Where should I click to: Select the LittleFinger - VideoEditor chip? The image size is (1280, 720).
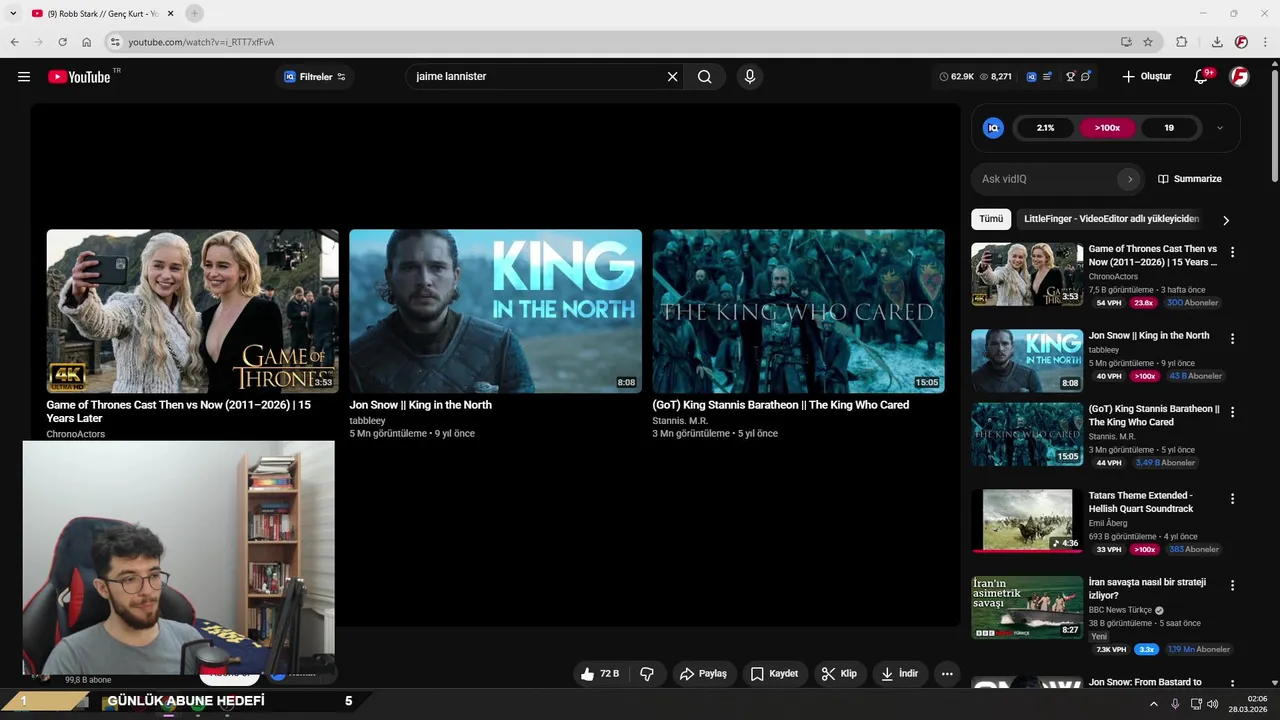click(1111, 219)
